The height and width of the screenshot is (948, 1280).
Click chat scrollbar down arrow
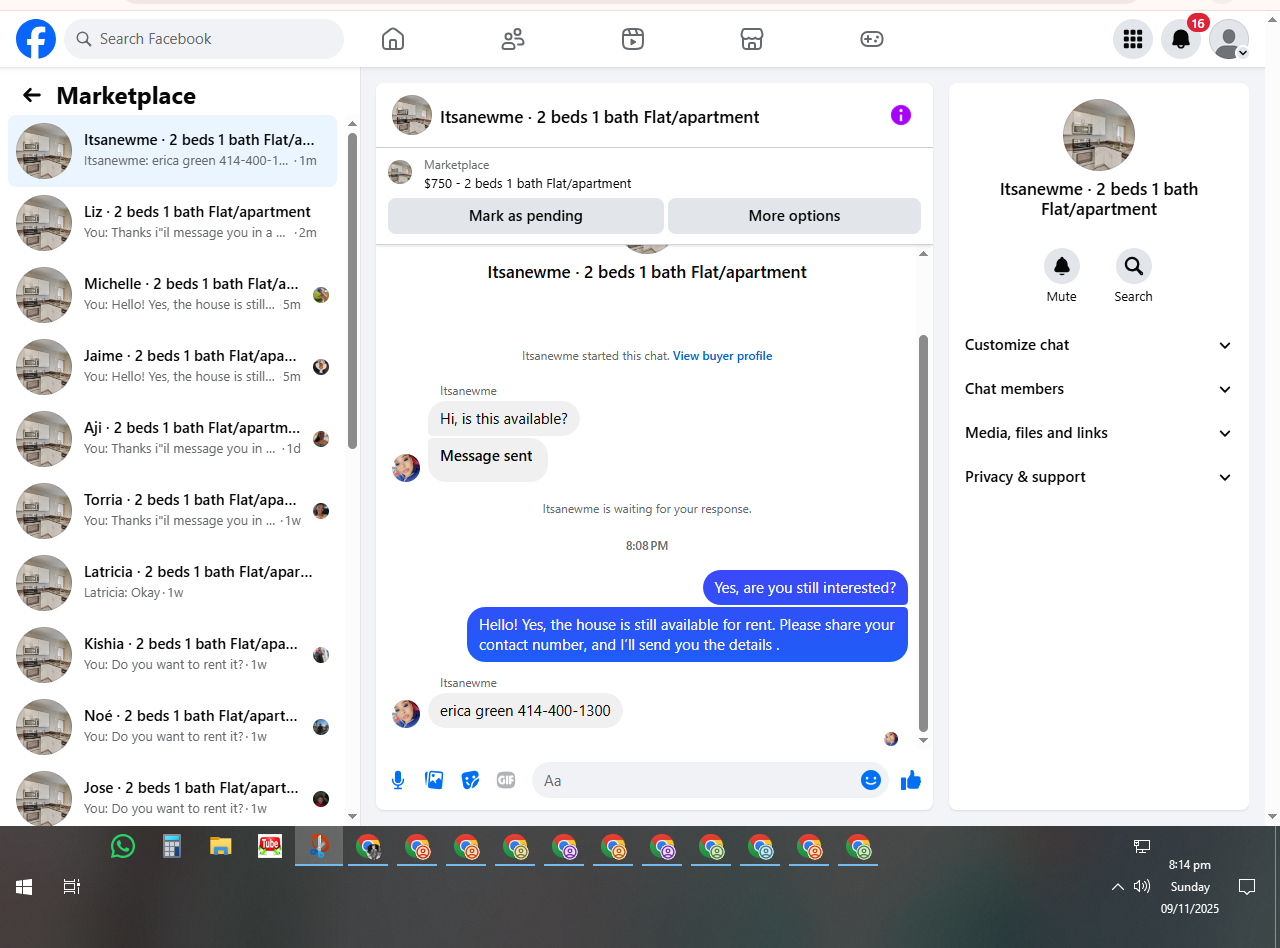(x=923, y=741)
